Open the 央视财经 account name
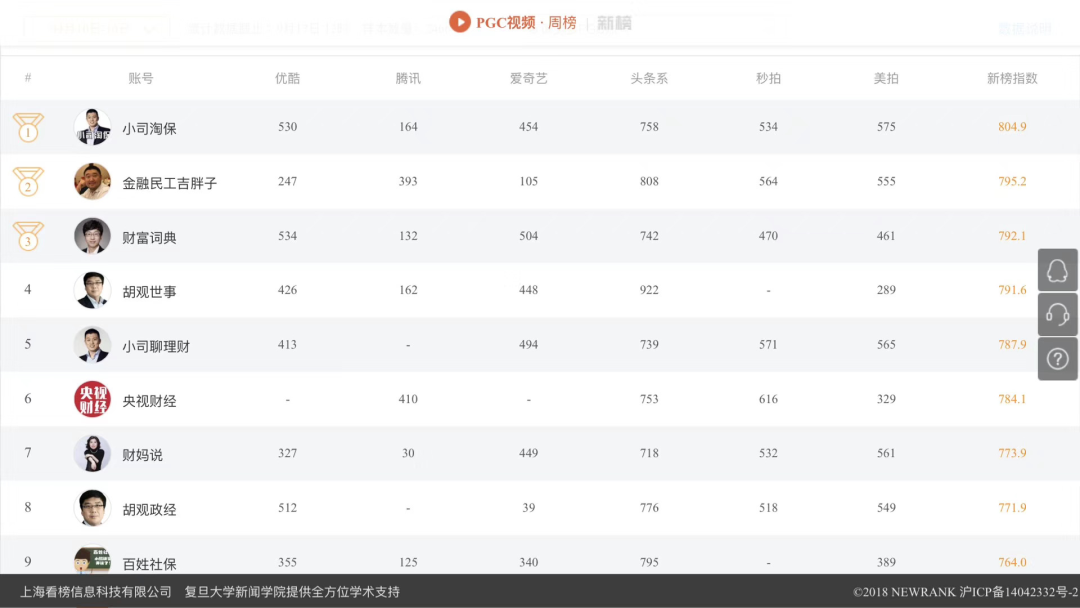The height and width of the screenshot is (608, 1080). 149,401
